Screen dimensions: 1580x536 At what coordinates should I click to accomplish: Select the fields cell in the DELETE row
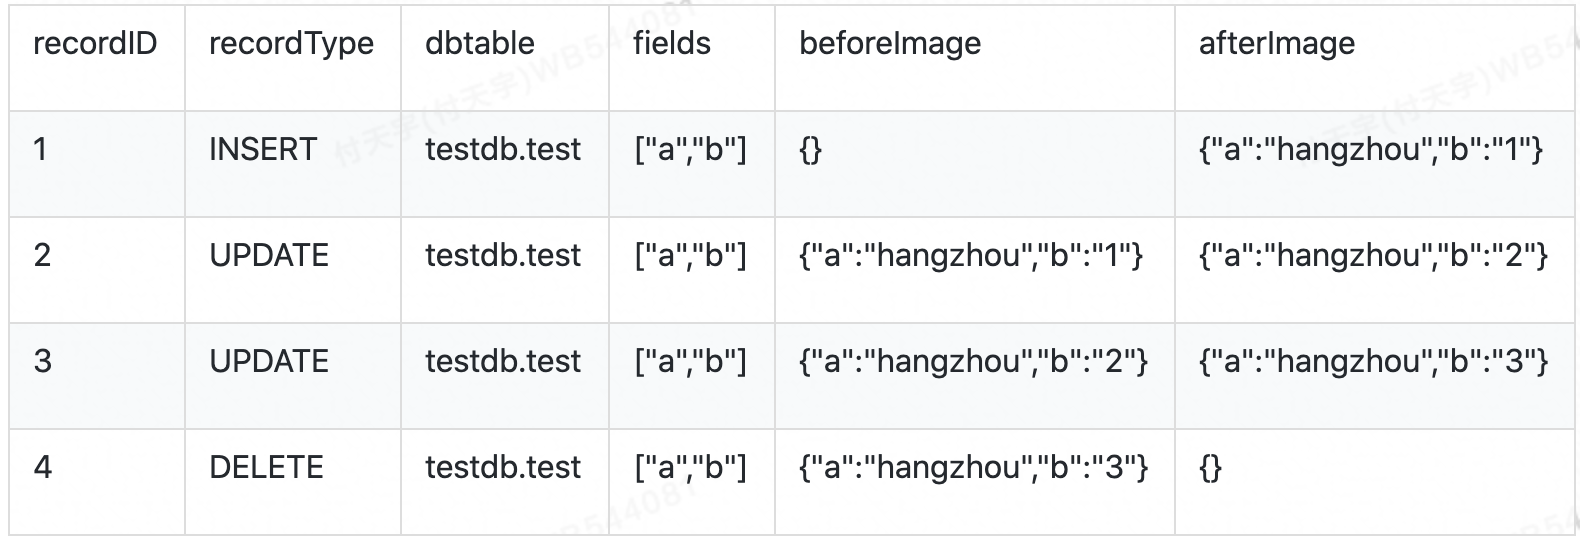pos(690,468)
